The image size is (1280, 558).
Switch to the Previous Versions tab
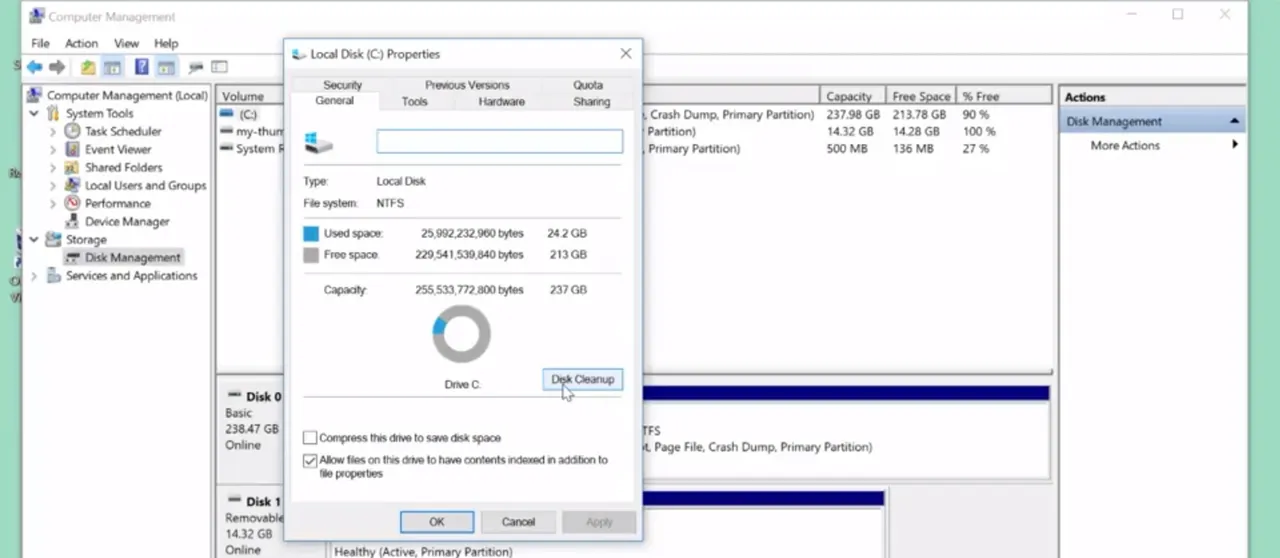click(x=467, y=85)
